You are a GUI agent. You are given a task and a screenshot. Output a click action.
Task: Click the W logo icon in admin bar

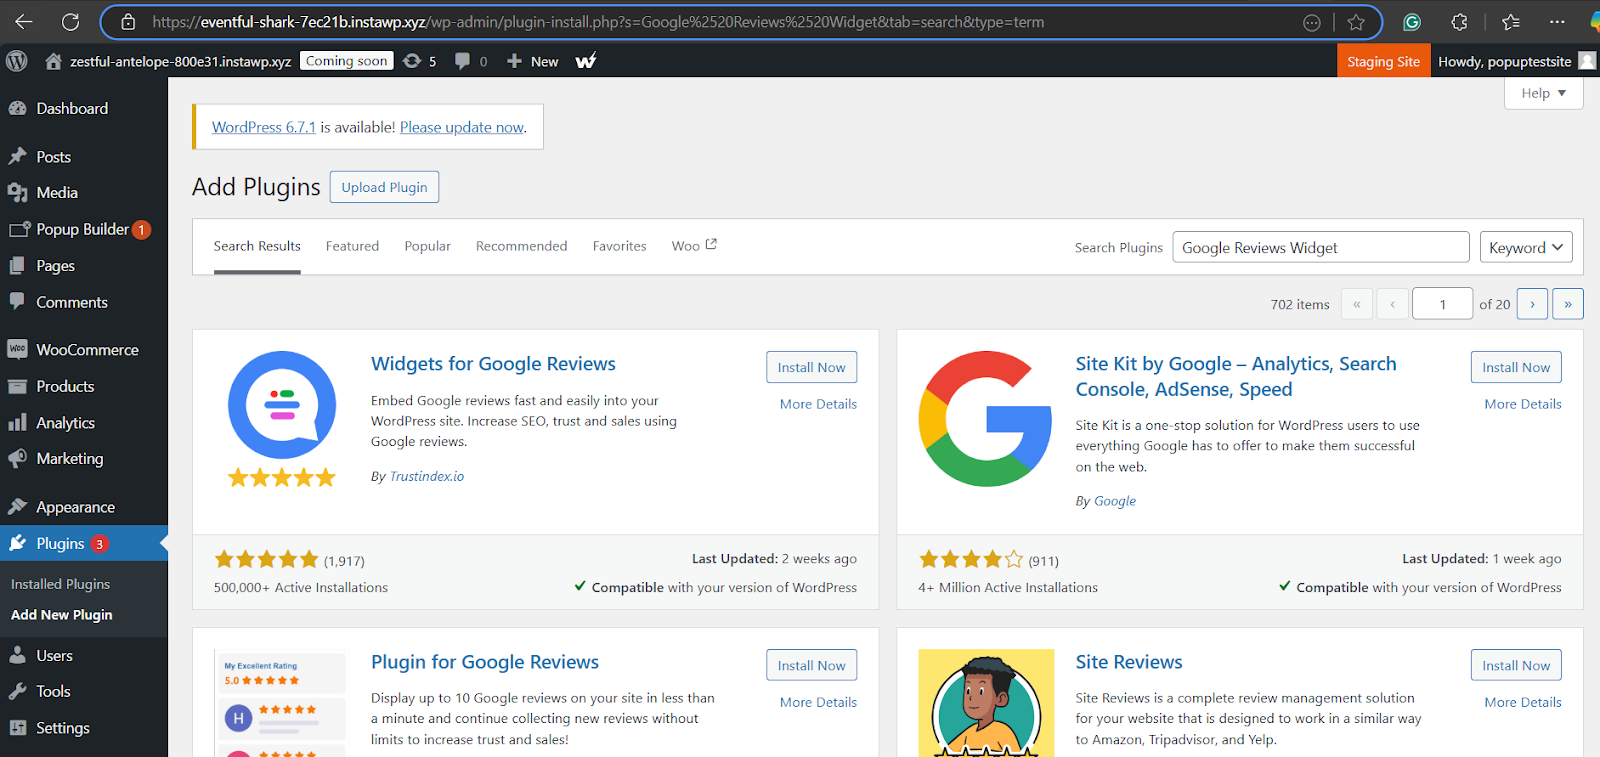point(586,61)
